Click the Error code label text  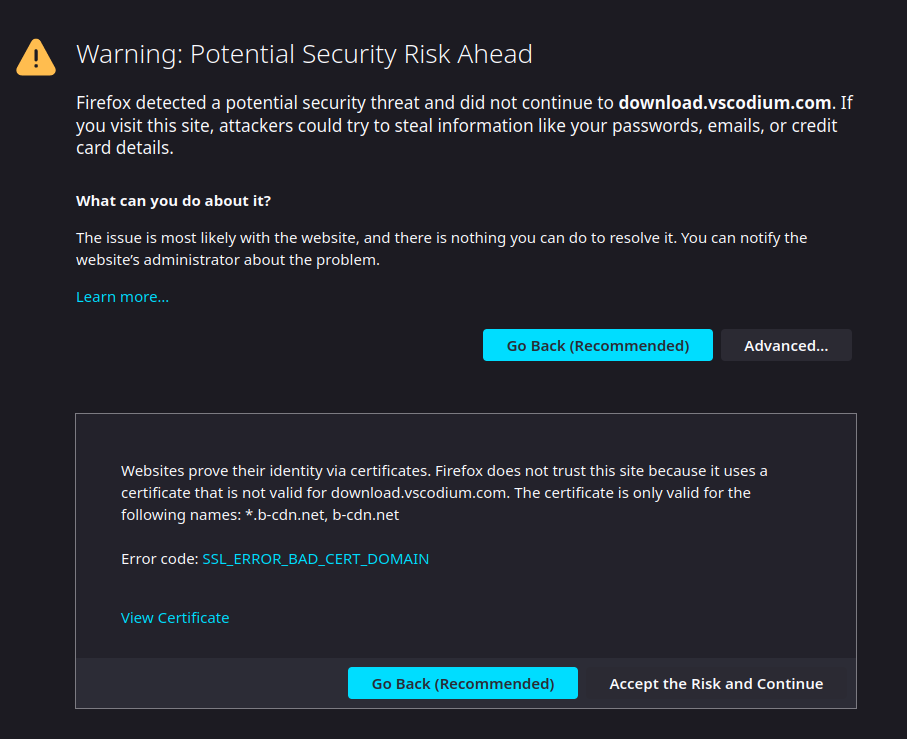(x=157, y=559)
